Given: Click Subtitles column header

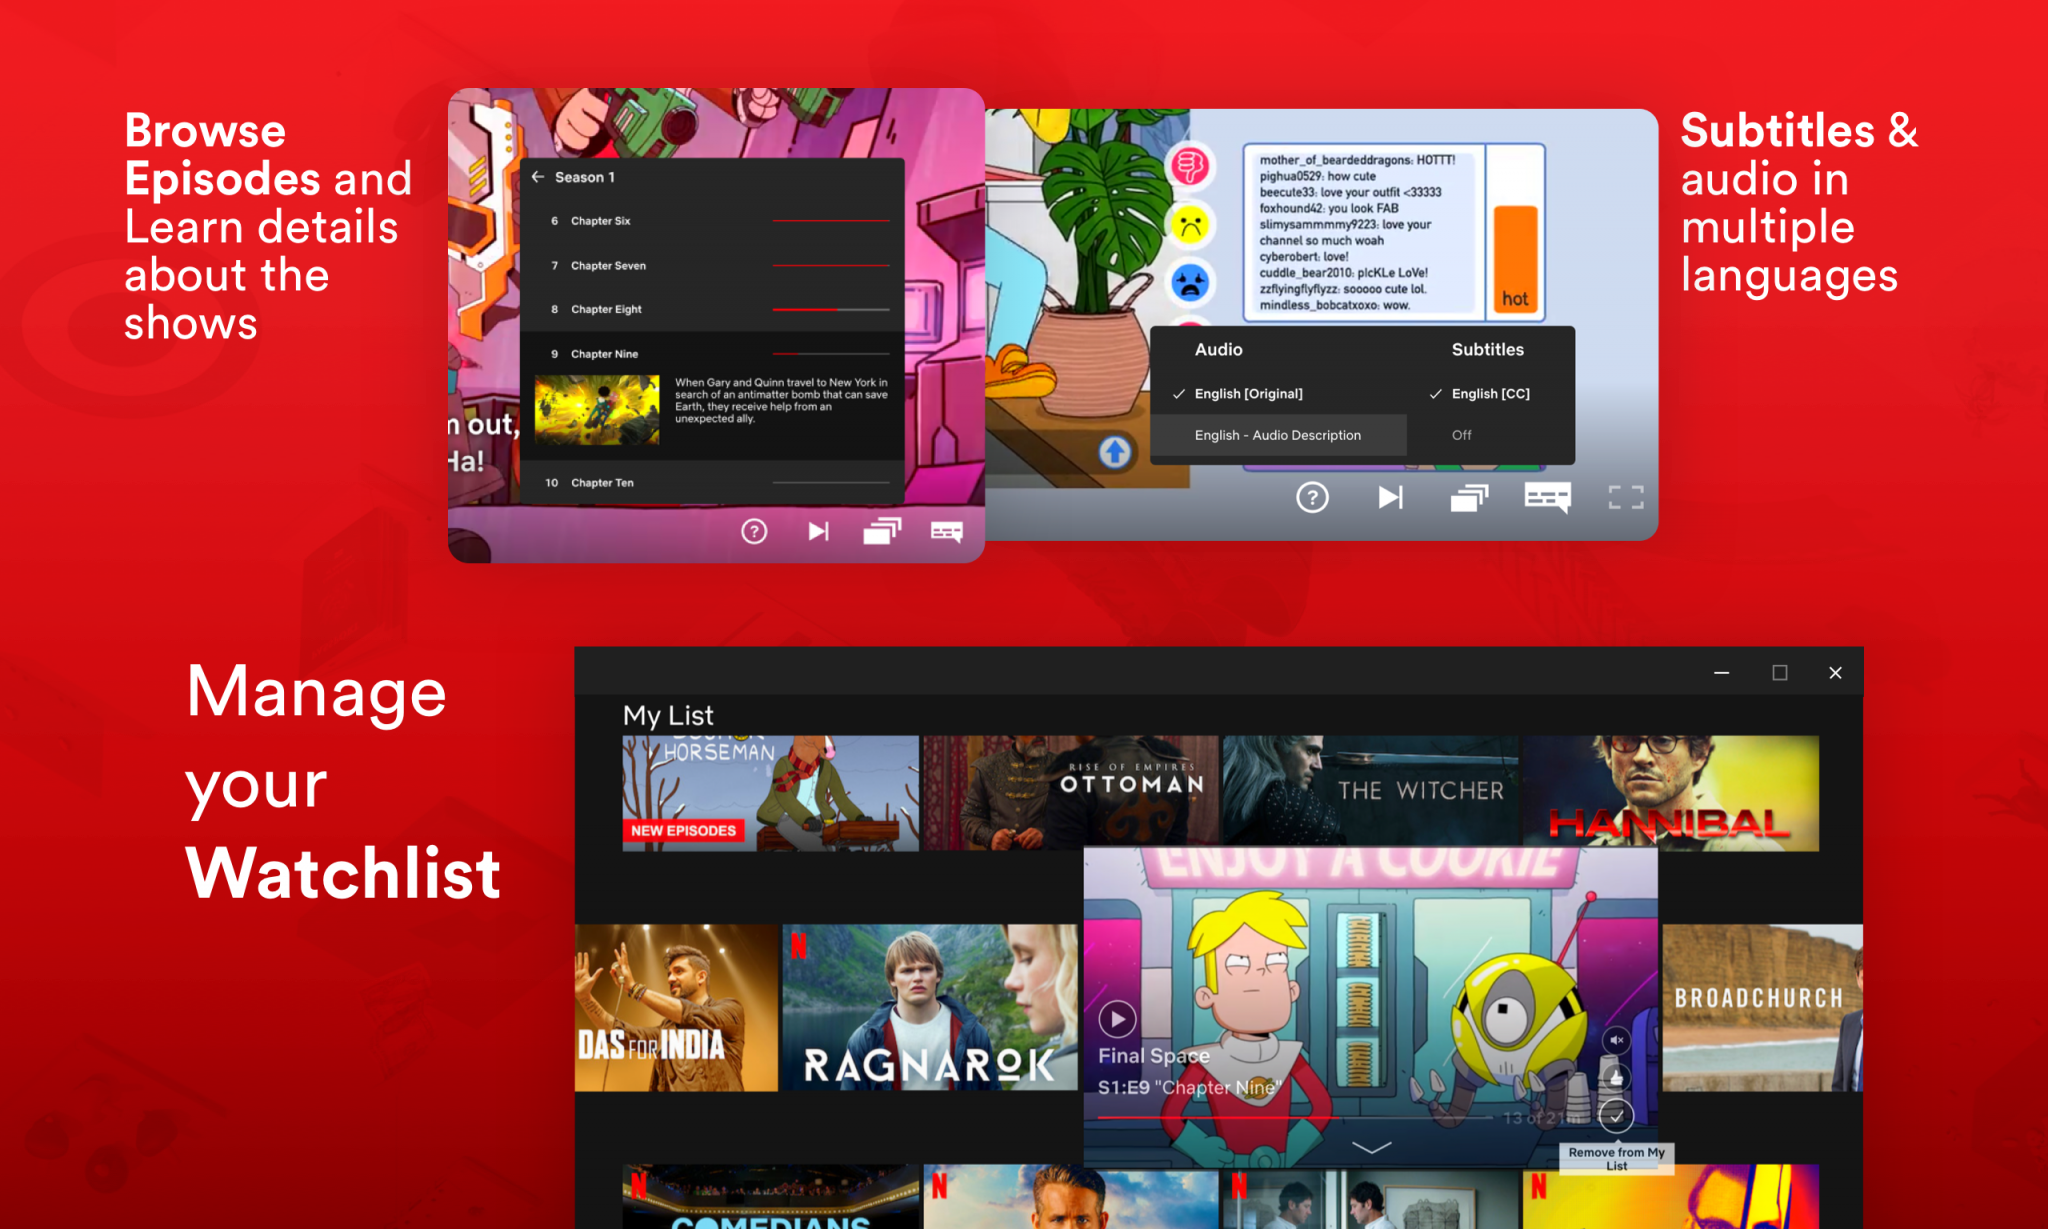Looking at the screenshot, I should [x=1487, y=349].
